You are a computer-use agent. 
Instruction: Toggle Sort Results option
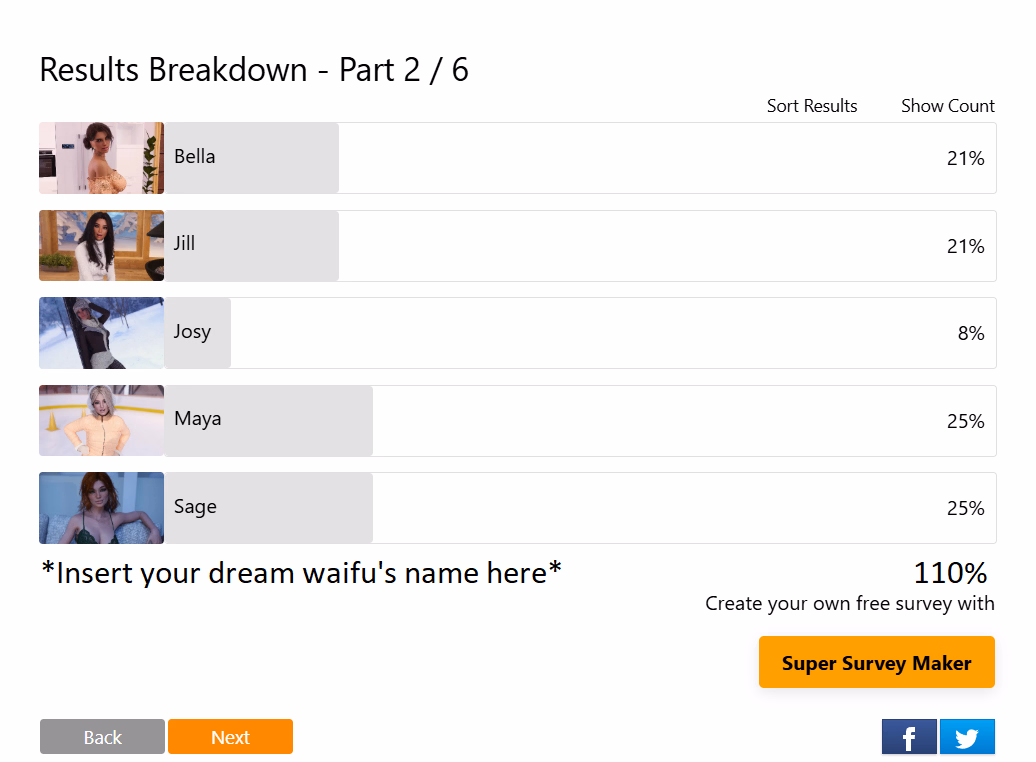click(812, 106)
